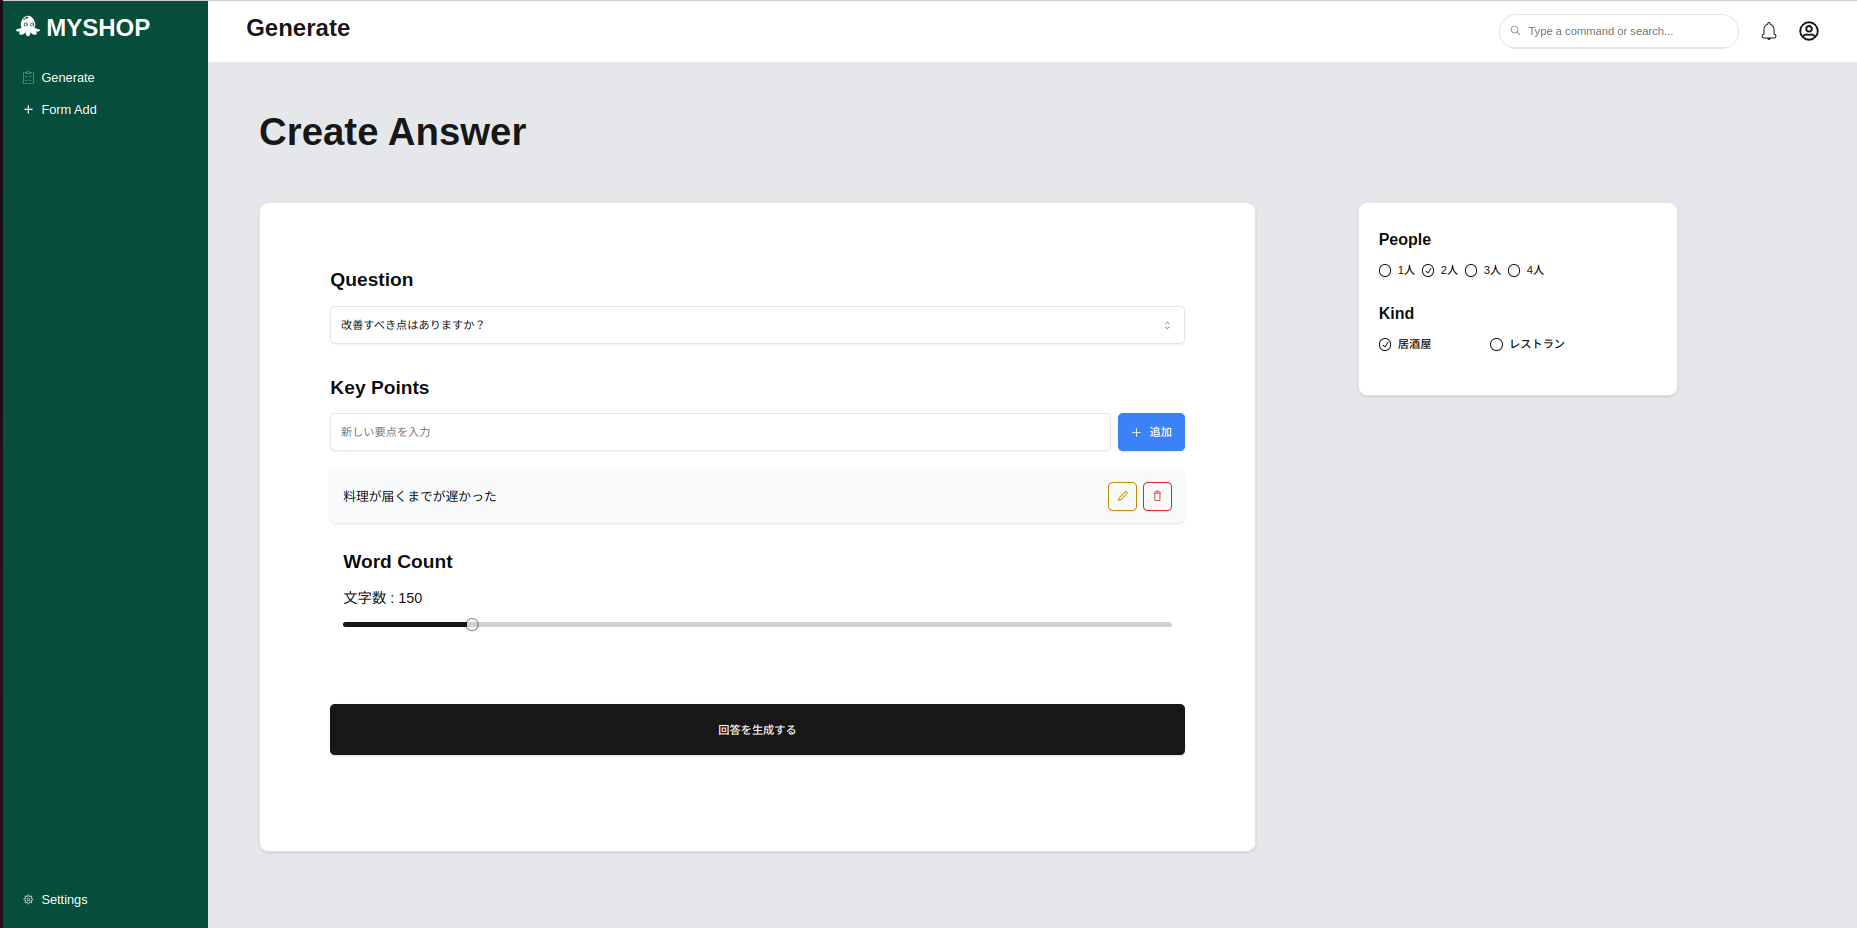Choose 居酒屋 kind option
Viewport: 1857px width, 928px height.
(x=1385, y=344)
